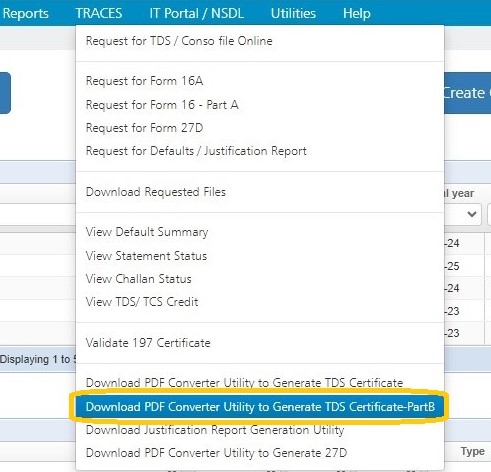This screenshot has width=491, height=472.
Task: Open the Help menu
Action: (356, 13)
